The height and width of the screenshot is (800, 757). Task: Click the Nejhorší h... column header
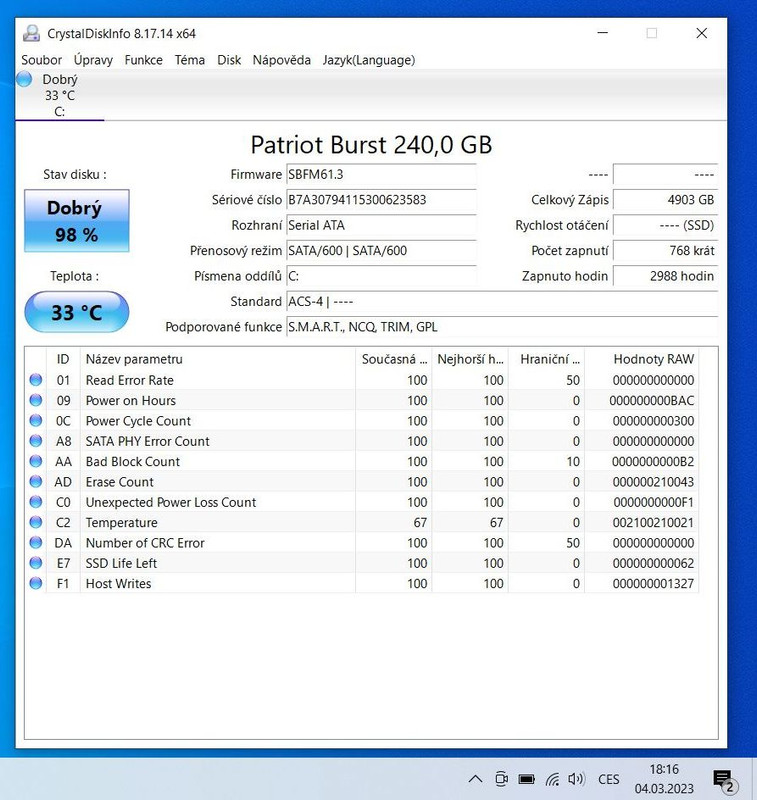(x=470, y=359)
